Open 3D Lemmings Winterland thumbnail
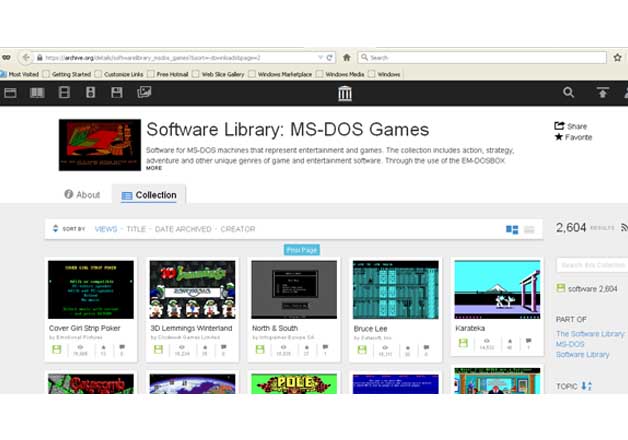This screenshot has height=440, width=628. (x=192, y=289)
